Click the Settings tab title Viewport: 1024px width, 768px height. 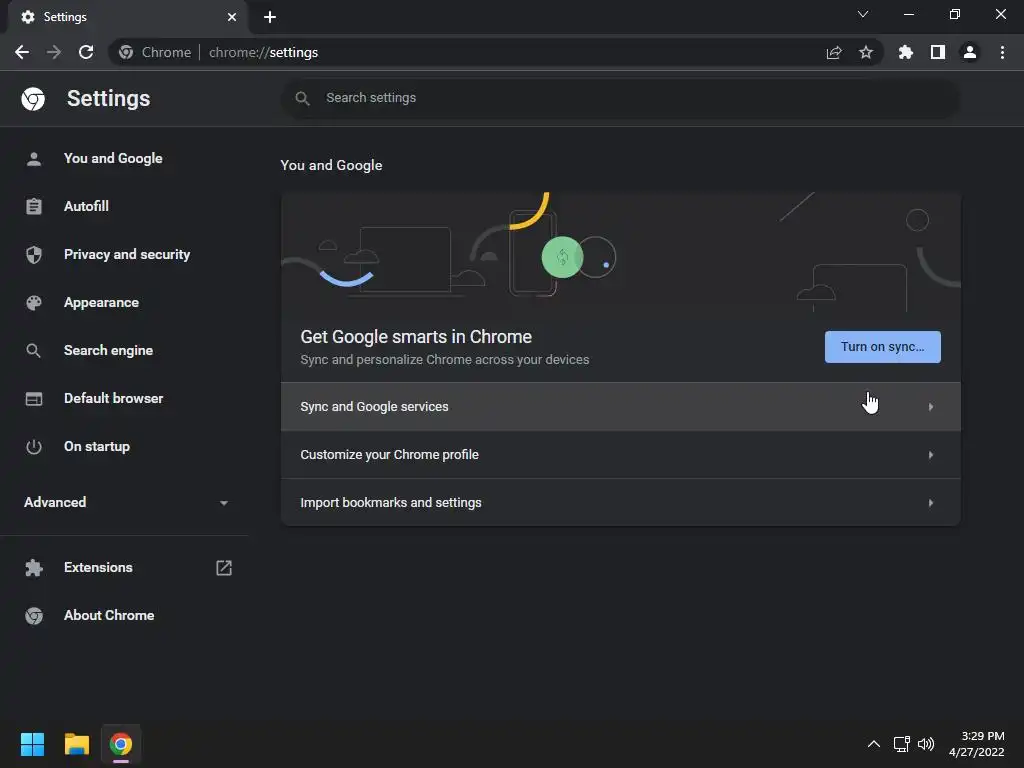pos(65,17)
